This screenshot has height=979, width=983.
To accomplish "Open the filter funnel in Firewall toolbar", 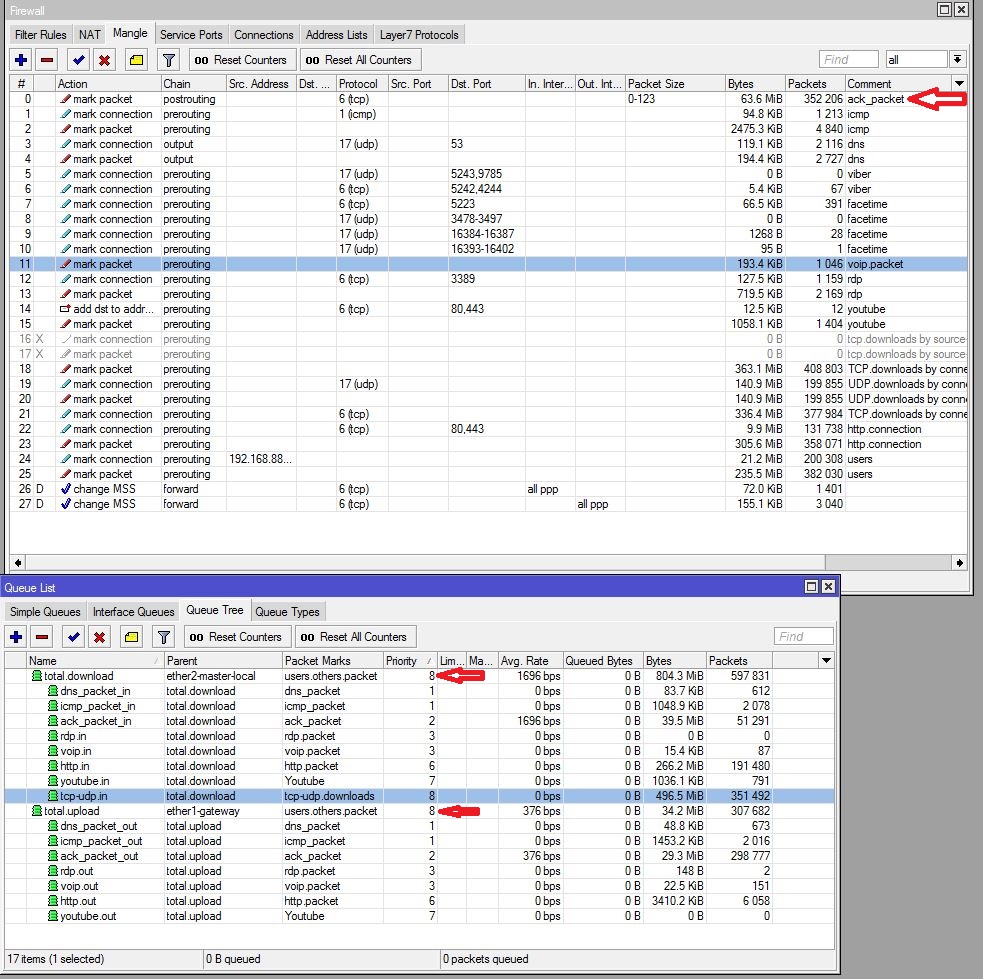I will click(169, 60).
